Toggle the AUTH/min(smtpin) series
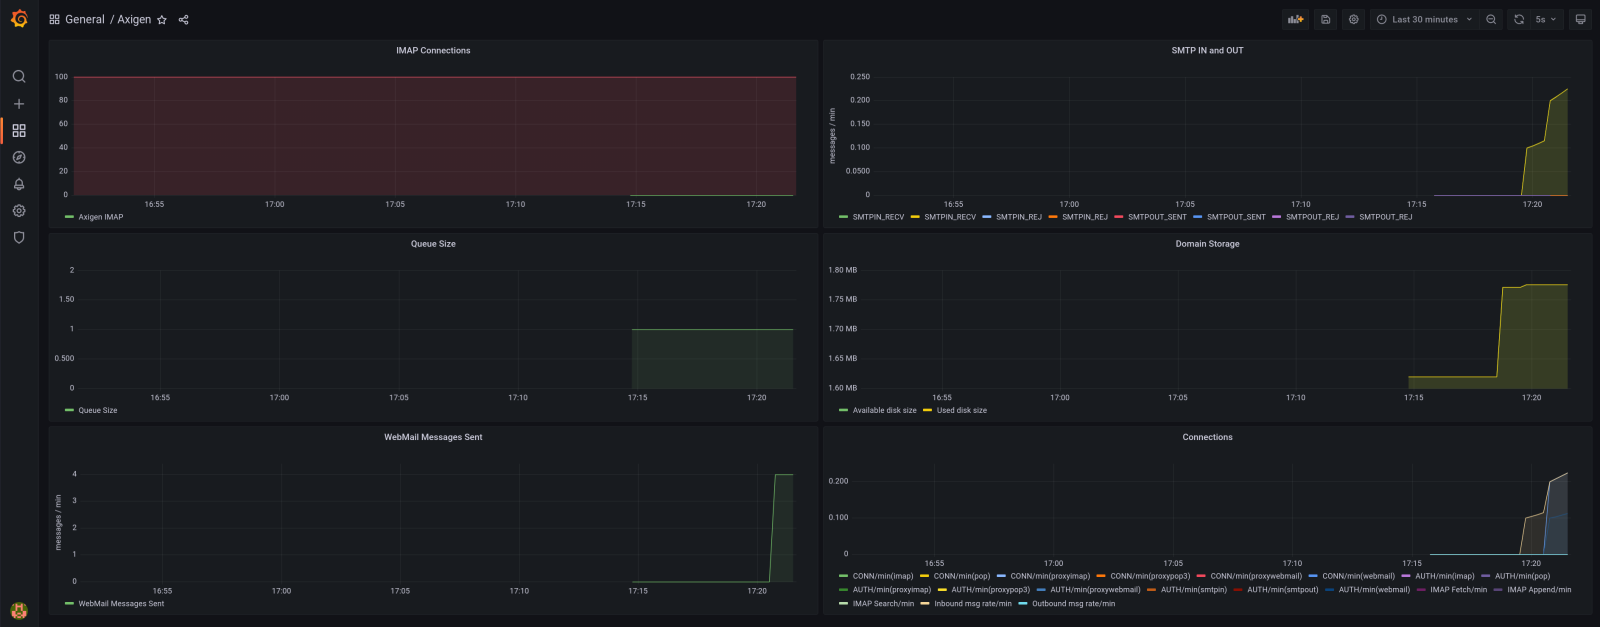Viewport: 1600px width, 627px height. coord(1193,590)
